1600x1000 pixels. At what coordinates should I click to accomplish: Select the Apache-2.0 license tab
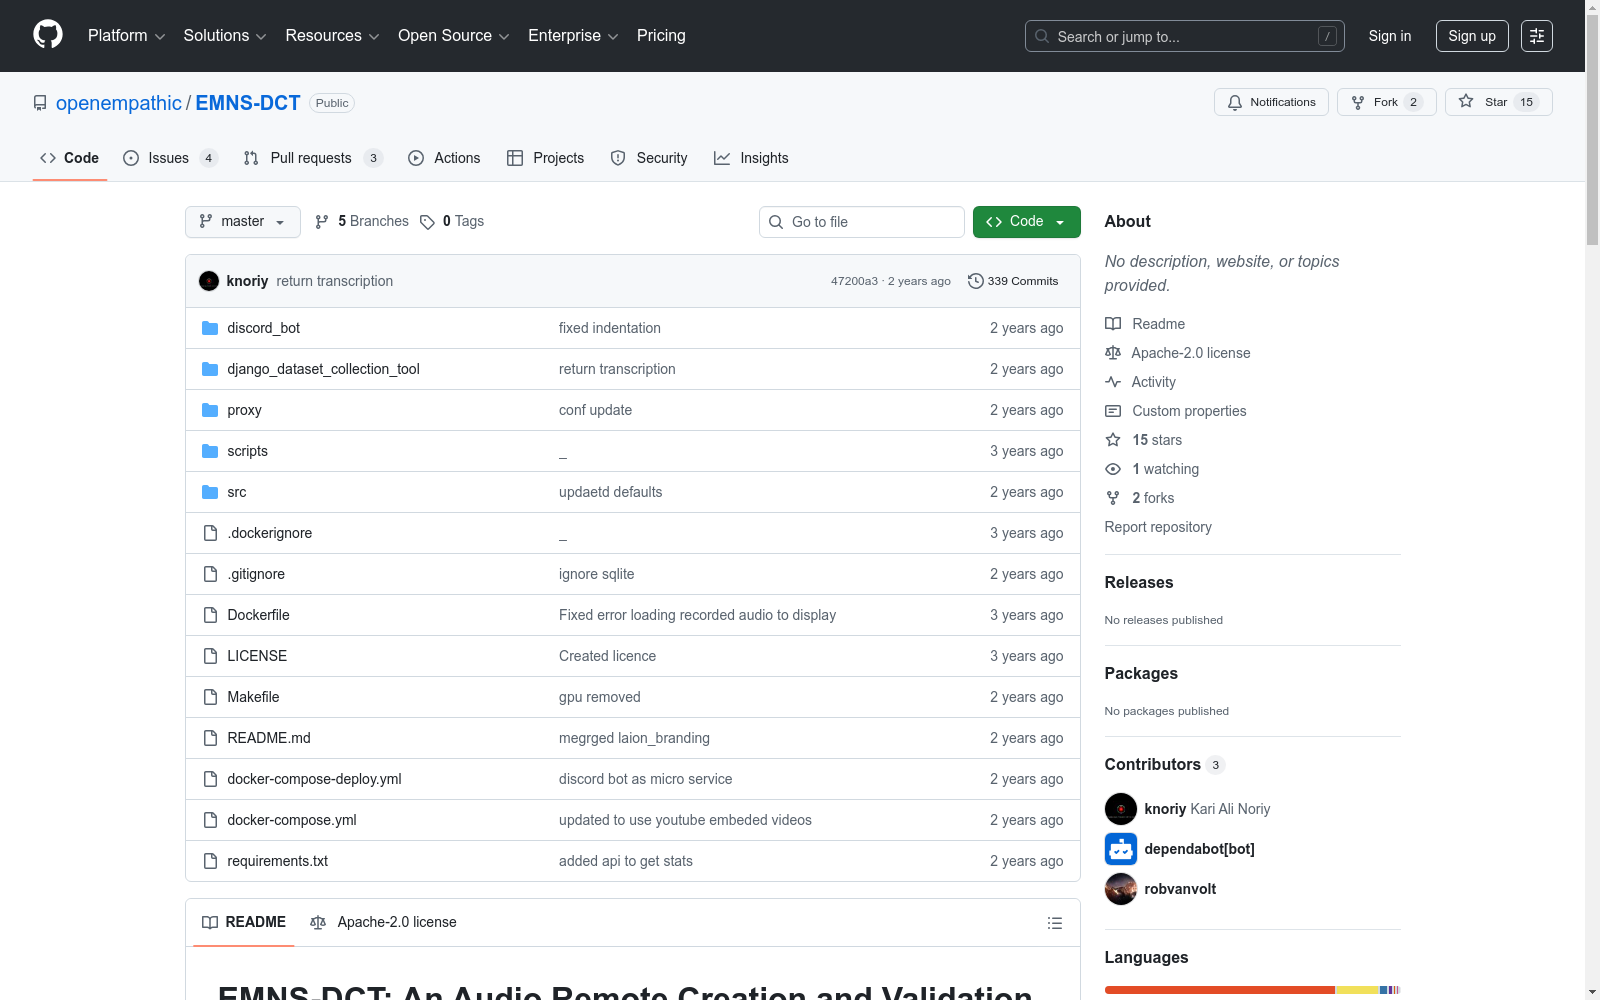click(x=383, y=922)
